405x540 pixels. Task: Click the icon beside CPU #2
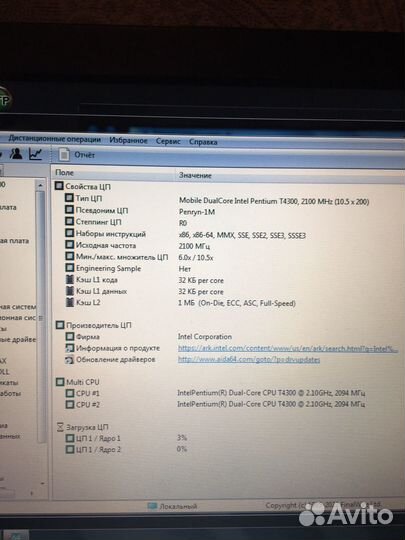click(70, 404)
